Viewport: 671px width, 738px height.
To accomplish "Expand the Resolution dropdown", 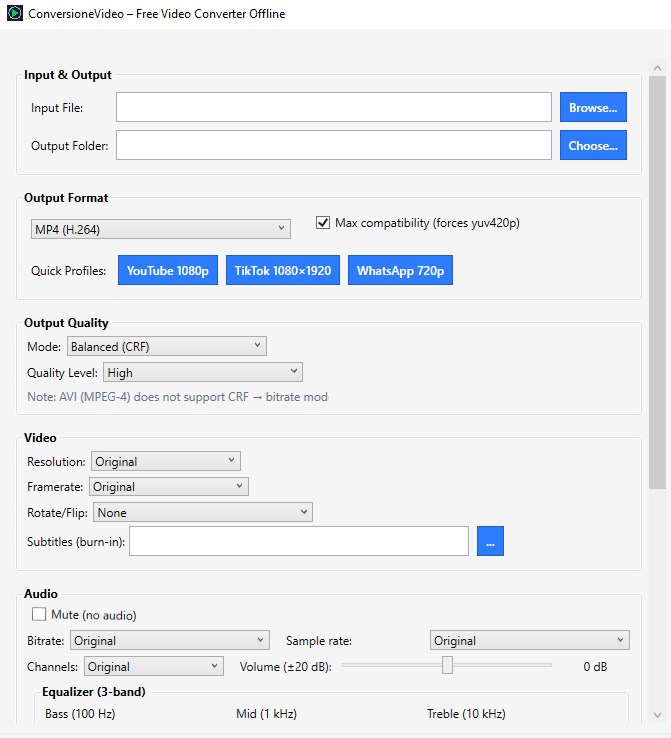I will click(x=166, y=461).
